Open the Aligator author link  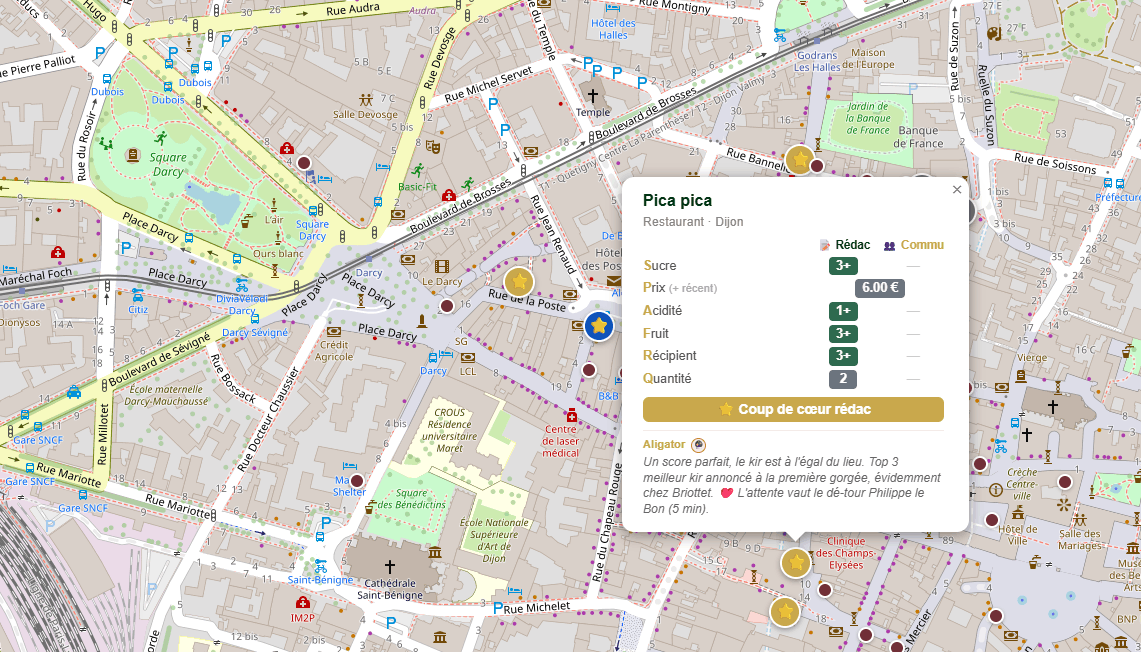pos(664,445)
